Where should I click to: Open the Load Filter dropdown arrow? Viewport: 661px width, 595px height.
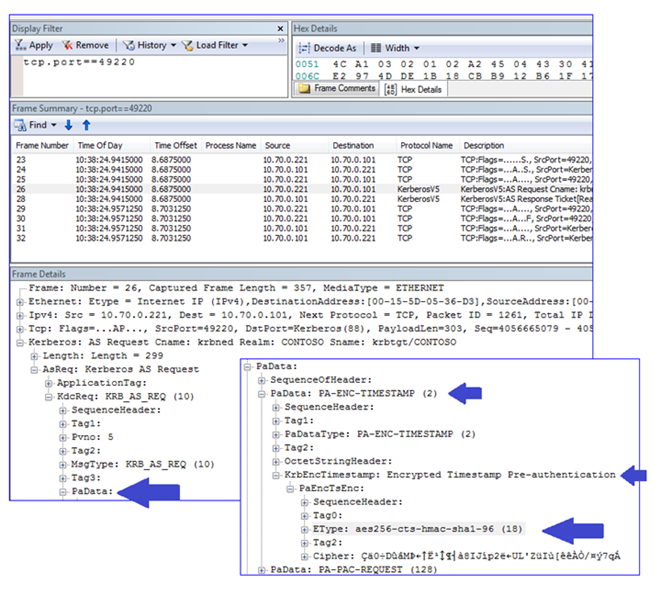(x=245, y=45)
